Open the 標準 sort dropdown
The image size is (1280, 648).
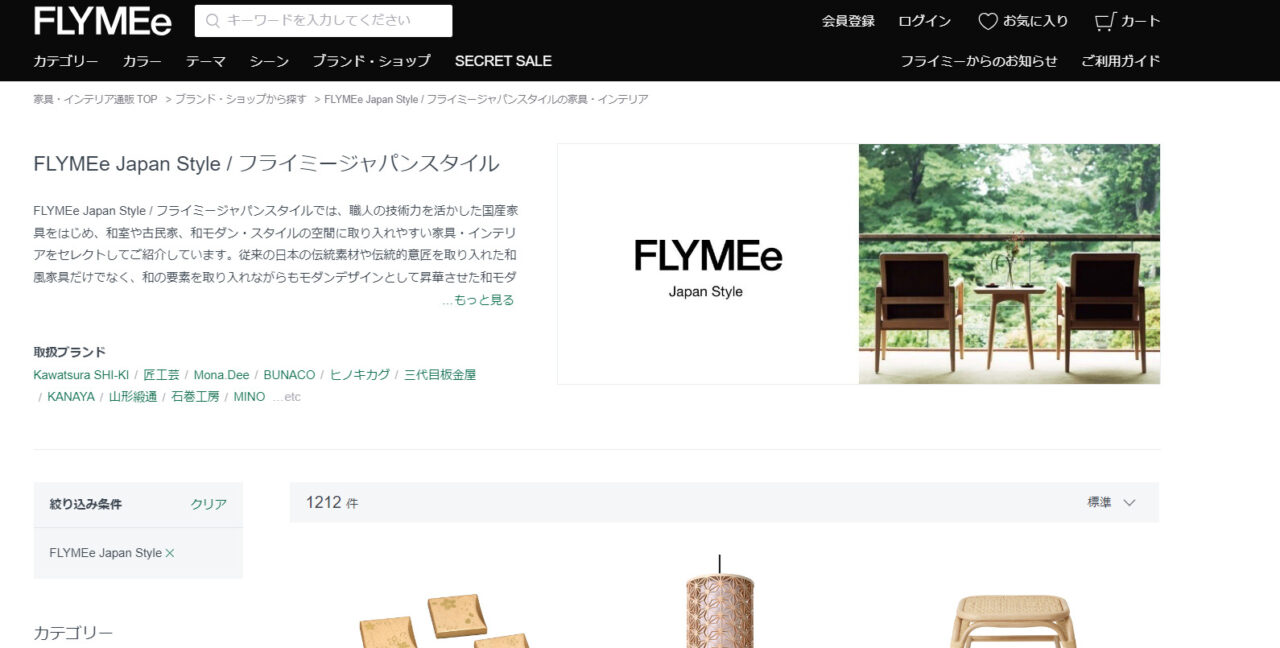(1112, 502)
